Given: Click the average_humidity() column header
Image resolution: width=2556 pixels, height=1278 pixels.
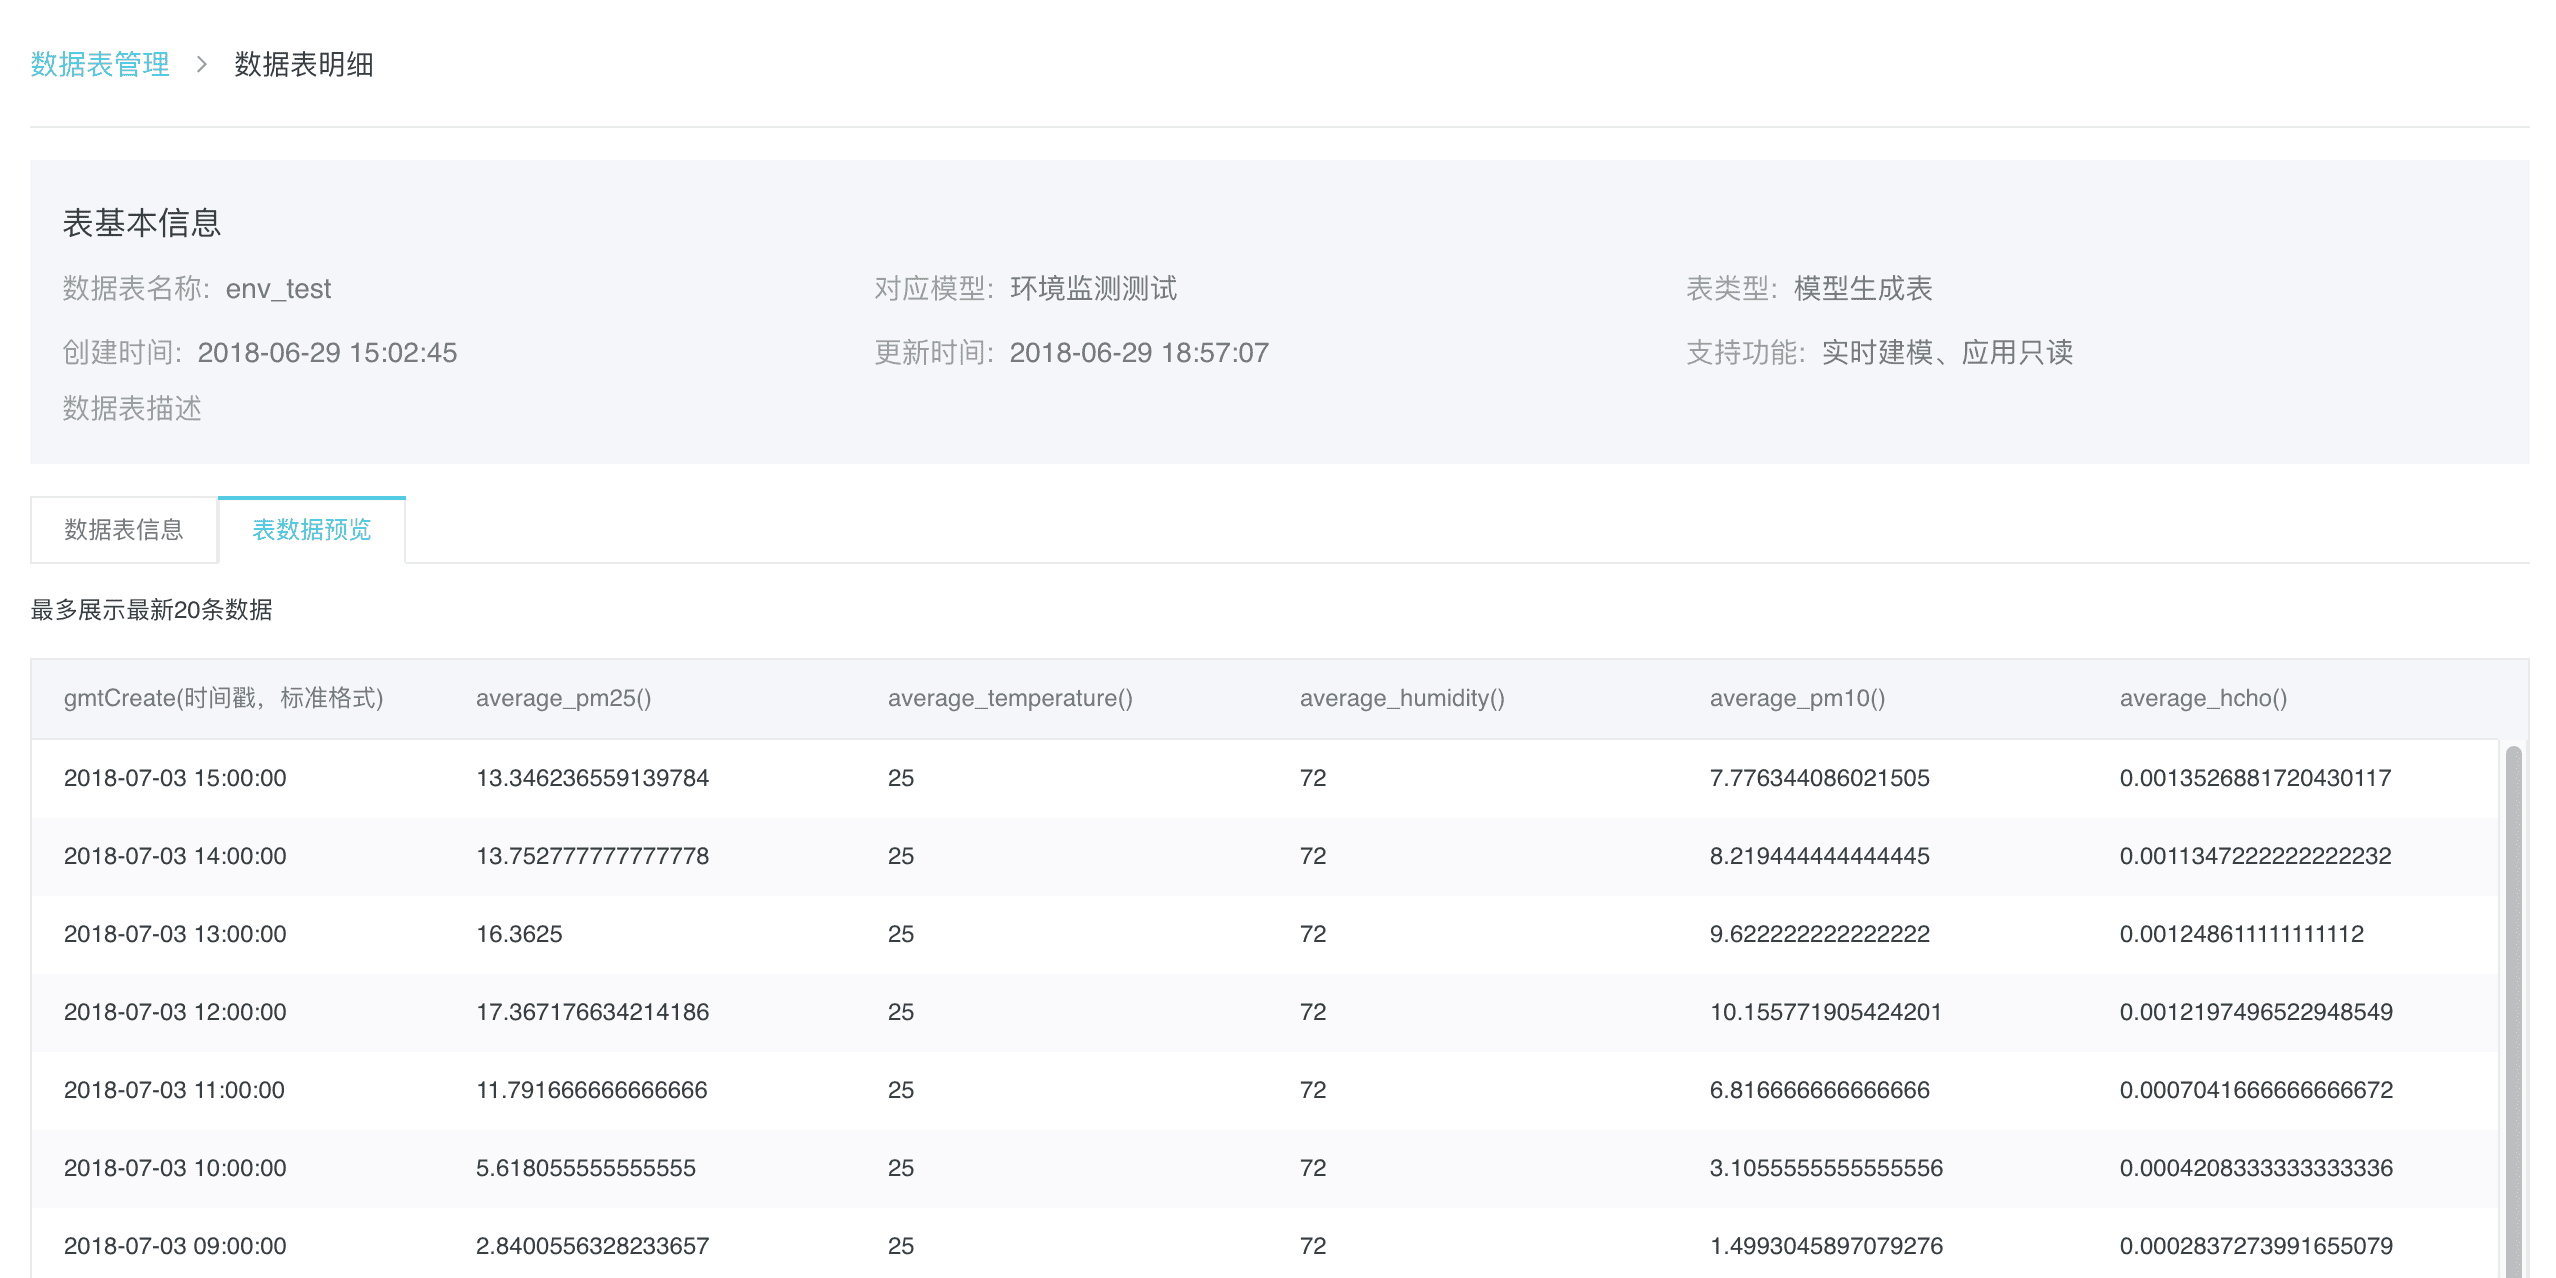Looking at the screenshot, I should click(1401, 698).
